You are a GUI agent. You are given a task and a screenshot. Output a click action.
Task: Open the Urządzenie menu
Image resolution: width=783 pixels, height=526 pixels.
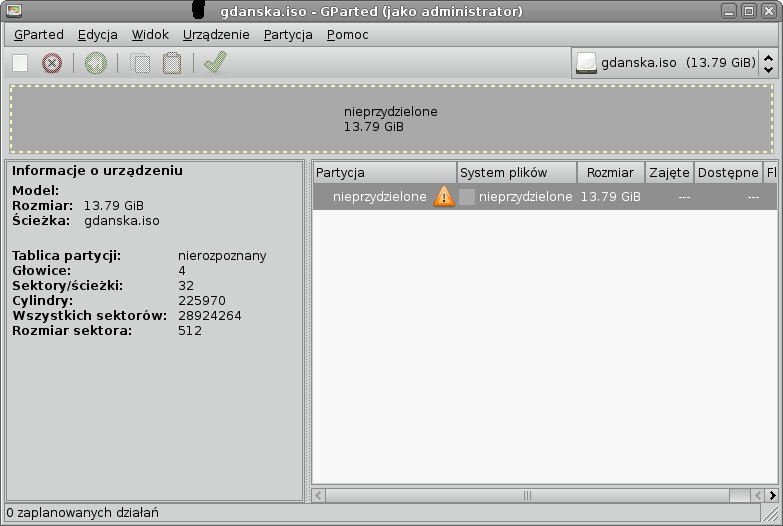tap(216, 34)
